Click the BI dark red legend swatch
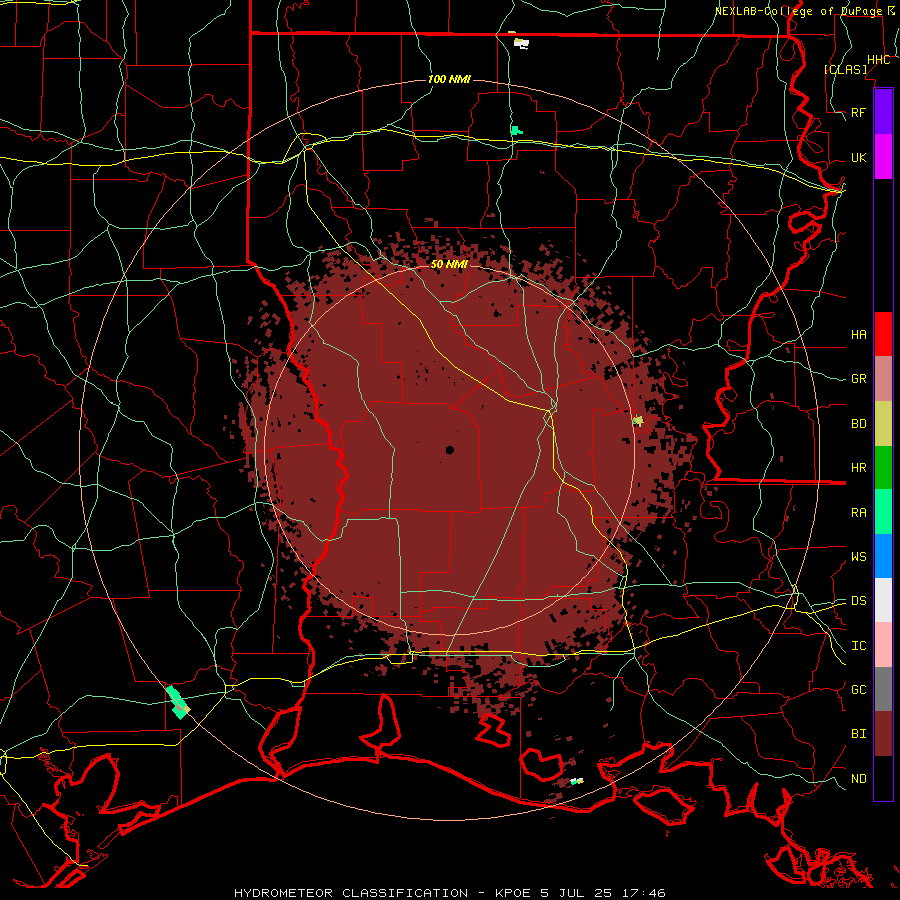Viewport: 900px width, 900px height. [x=883, y=734]
